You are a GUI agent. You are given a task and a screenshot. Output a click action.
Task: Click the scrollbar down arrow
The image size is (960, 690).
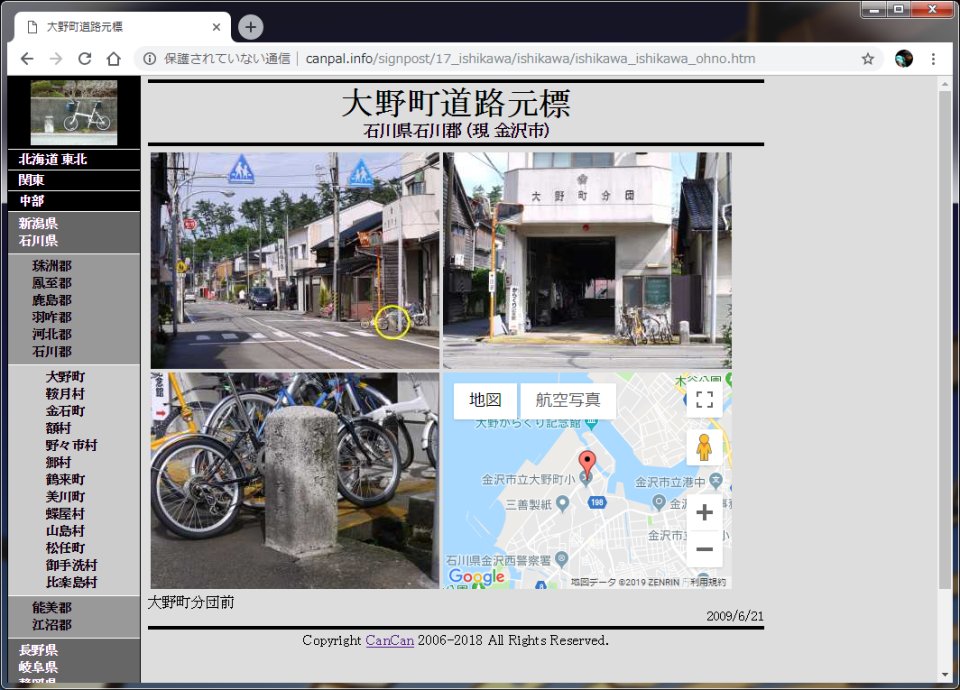pyautogui.click(x=945, y=675)
